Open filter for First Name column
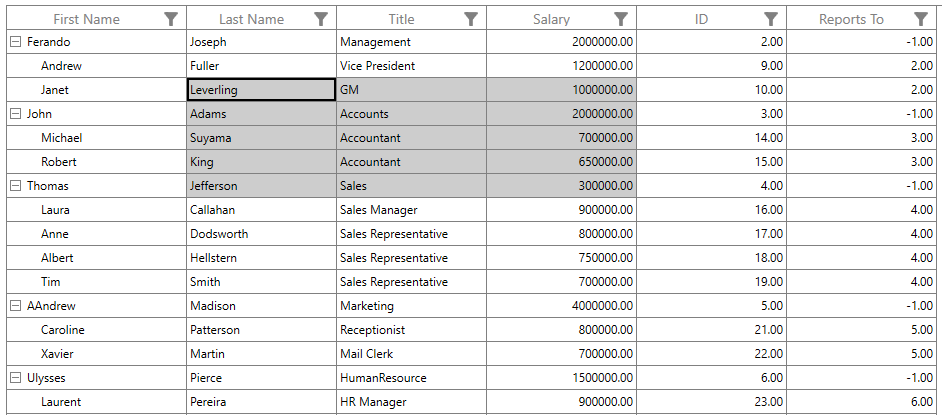The image size is (942, 415). pyautogui.click(x=171, y=19)
